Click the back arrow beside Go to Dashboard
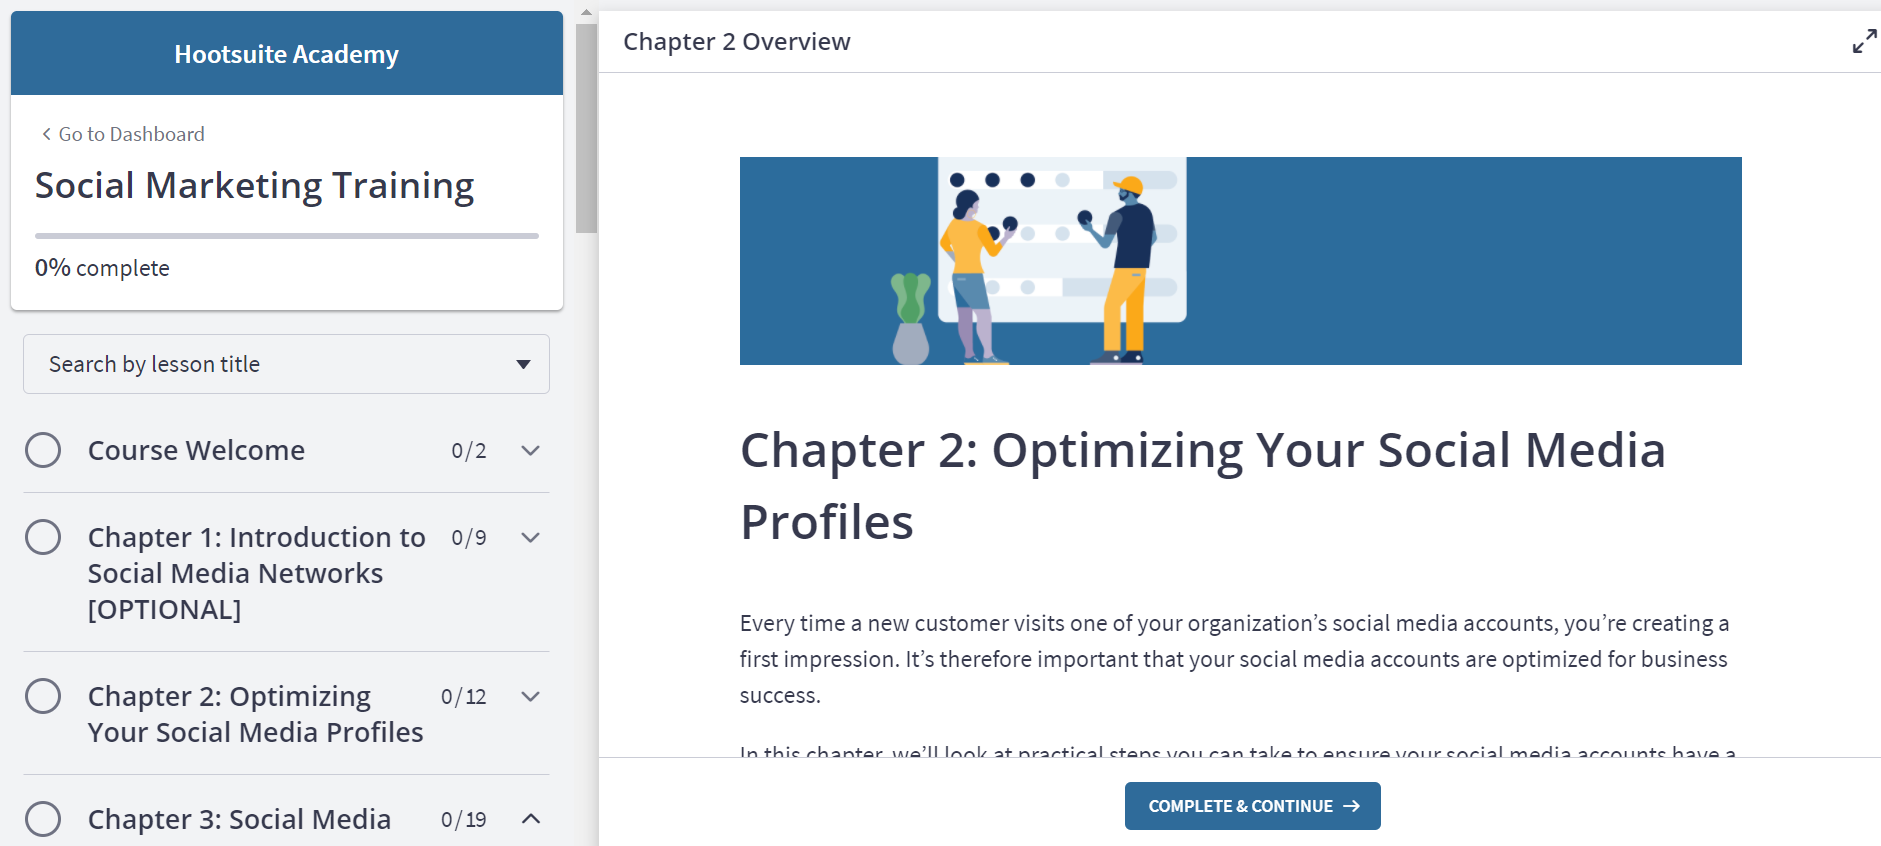Viewport: 1881px width, 846px height. 46,134
